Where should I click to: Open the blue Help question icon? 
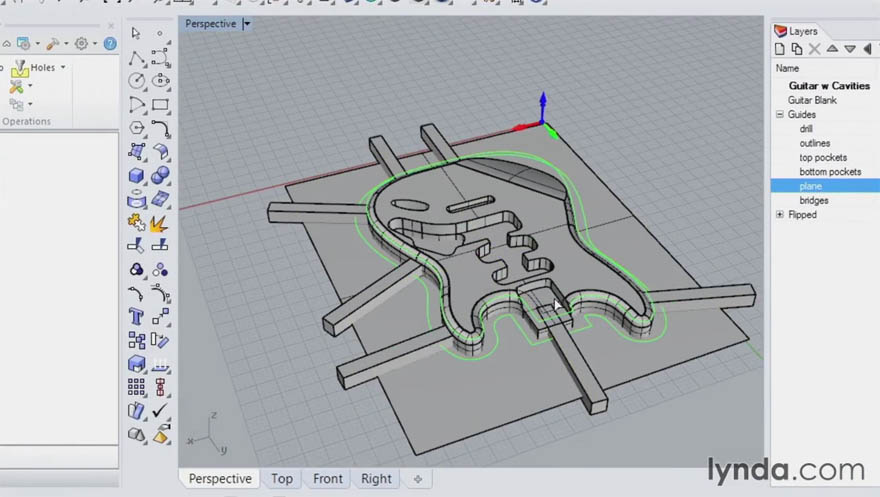point(110,43)
